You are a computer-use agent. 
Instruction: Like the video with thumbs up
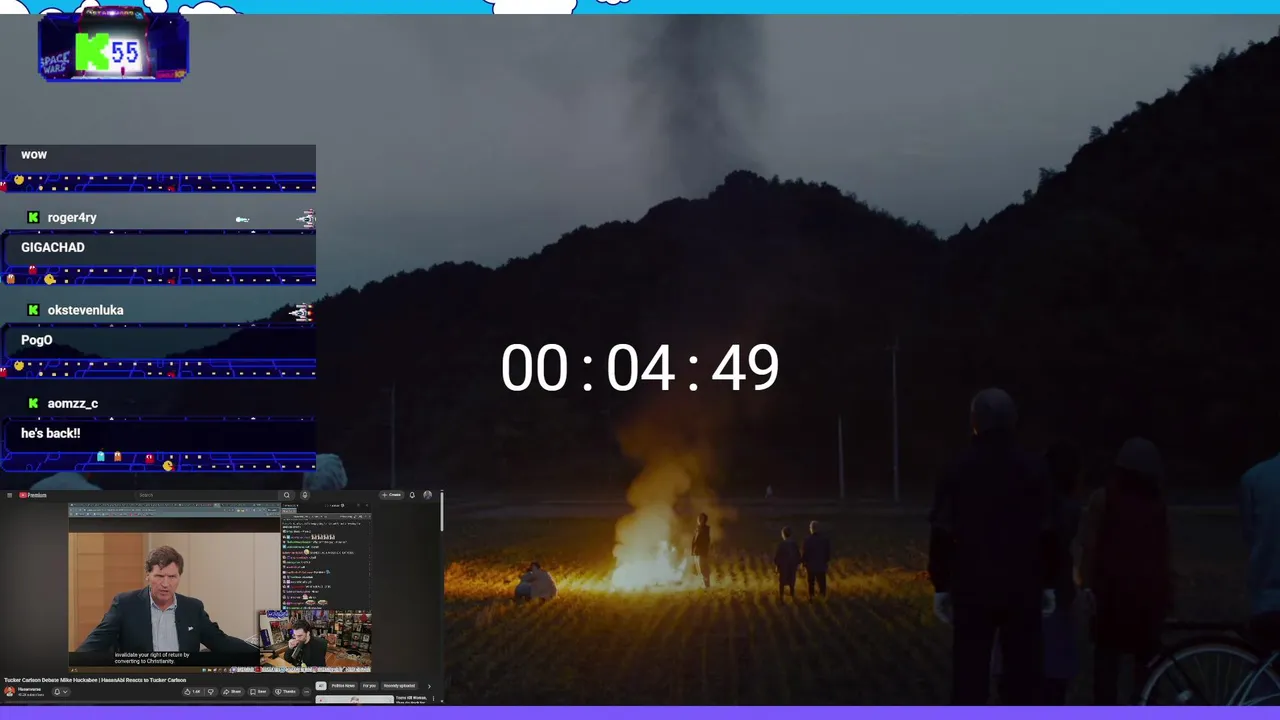(195, 692)
